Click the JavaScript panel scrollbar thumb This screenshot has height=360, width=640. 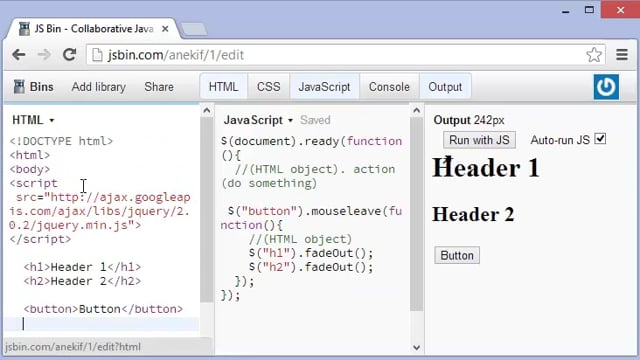(x=416, y=214)
